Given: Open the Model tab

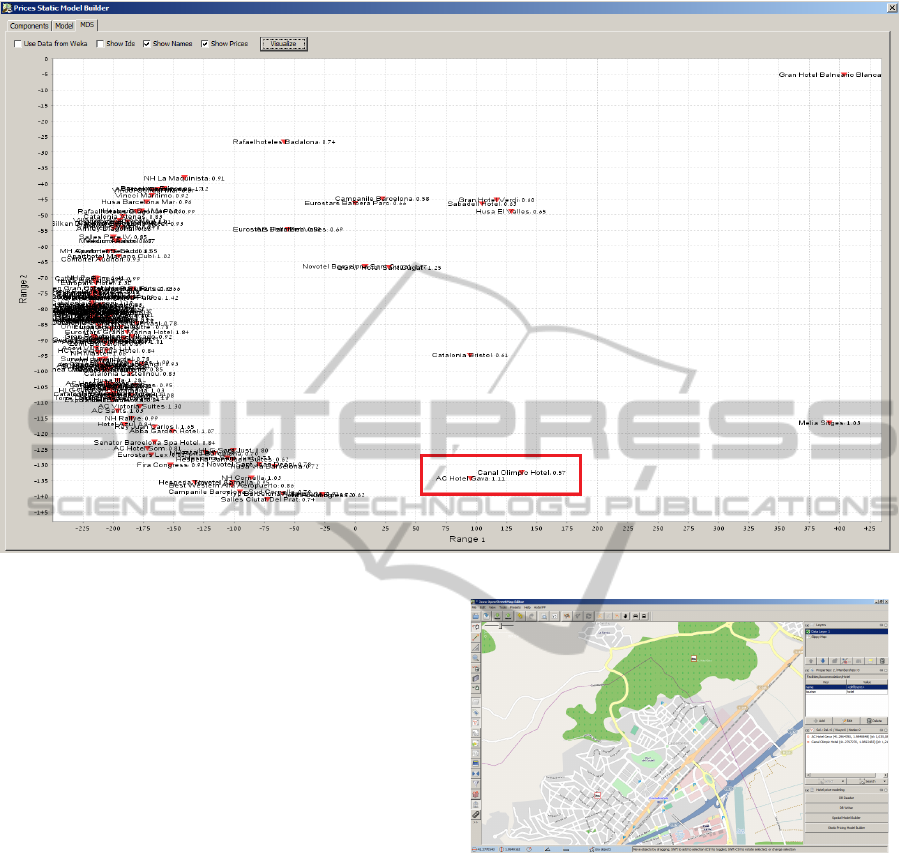Looking at the screenshot, I should pos(64,25).
